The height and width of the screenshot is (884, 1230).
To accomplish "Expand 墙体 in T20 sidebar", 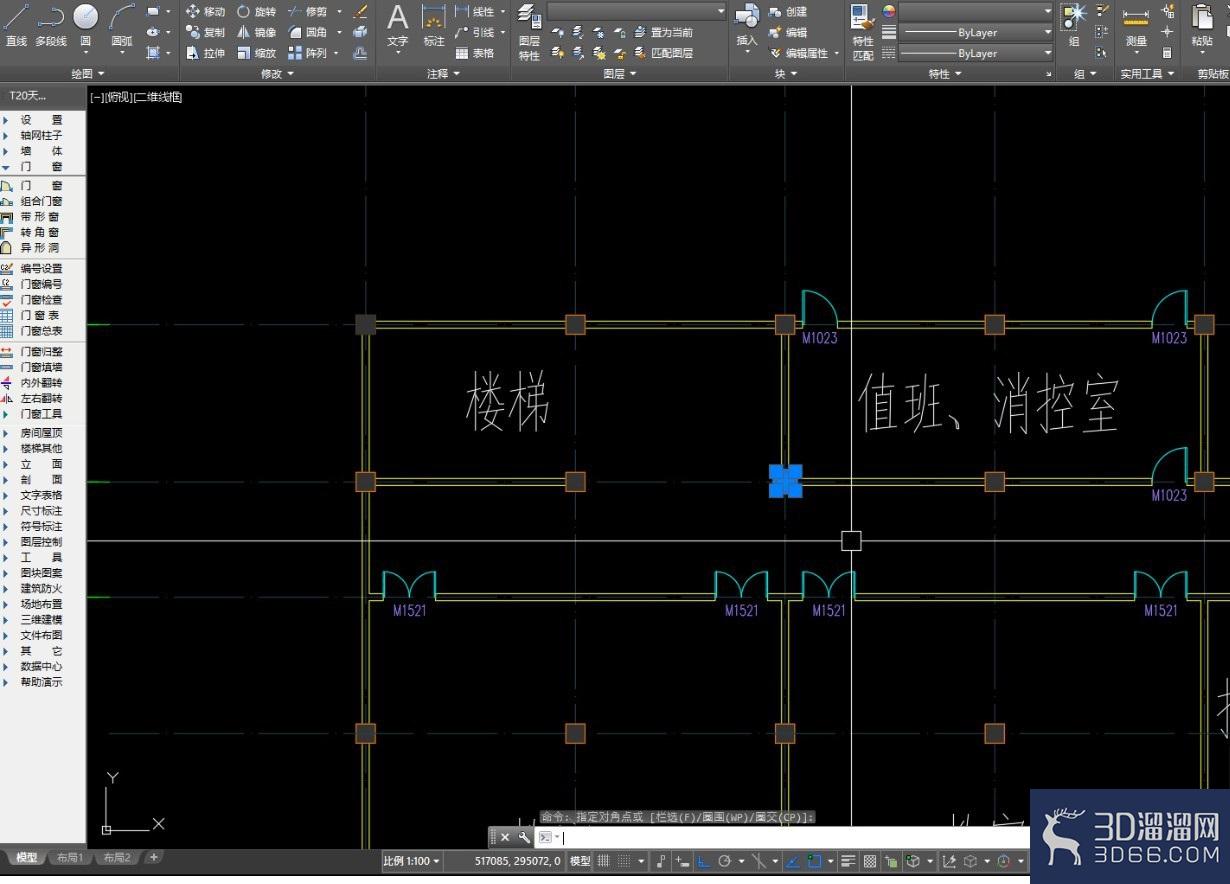I will (x=42, y=151).
